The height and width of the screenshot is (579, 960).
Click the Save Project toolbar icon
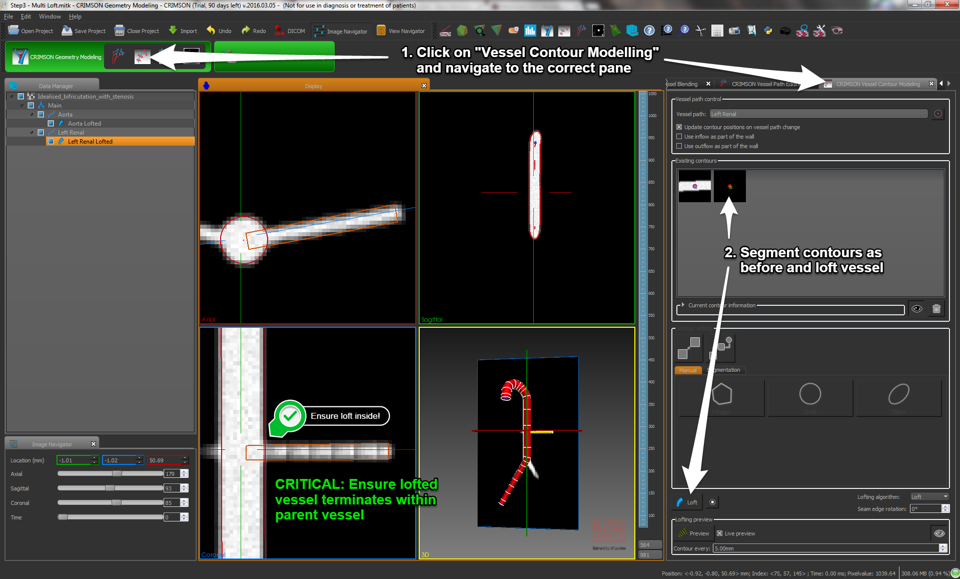coord(66,31)
